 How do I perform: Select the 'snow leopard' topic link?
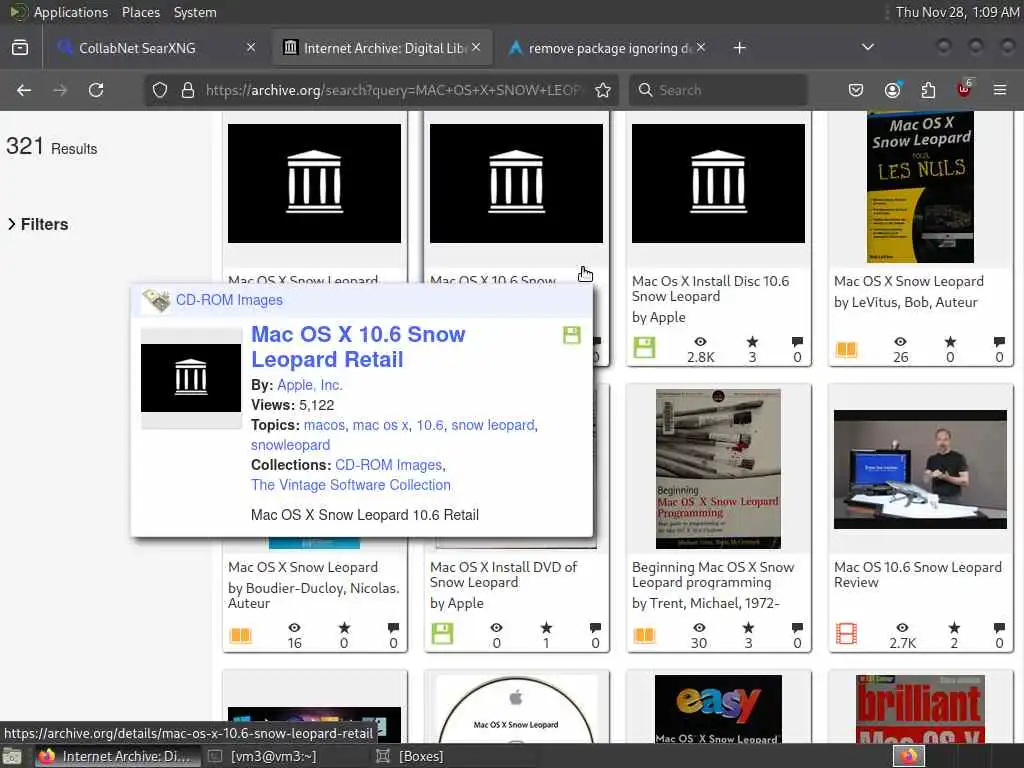493,425
